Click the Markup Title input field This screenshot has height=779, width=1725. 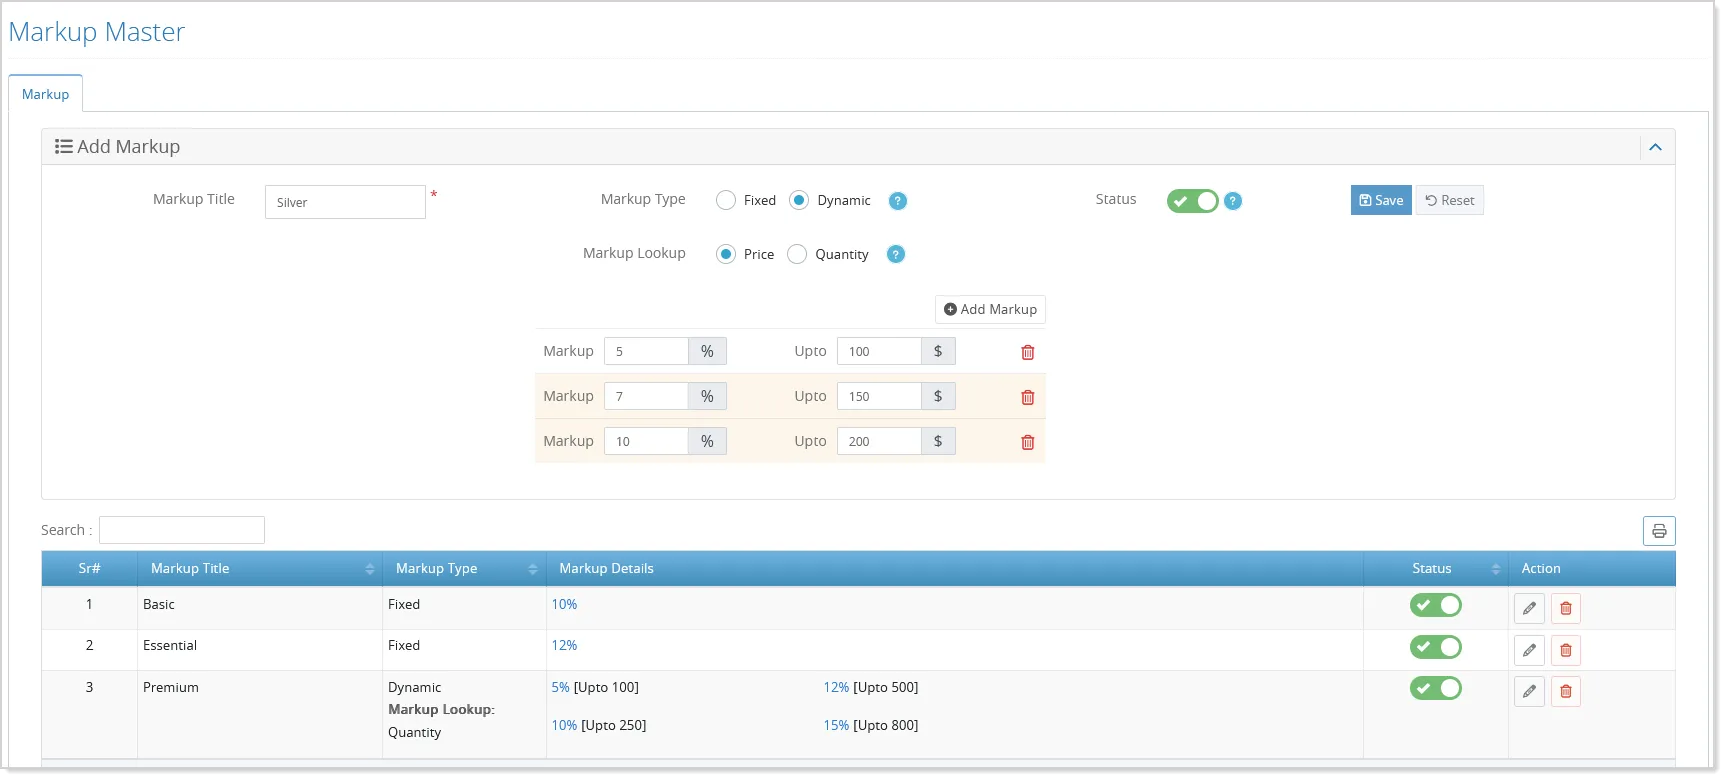[x=345, y=202]
